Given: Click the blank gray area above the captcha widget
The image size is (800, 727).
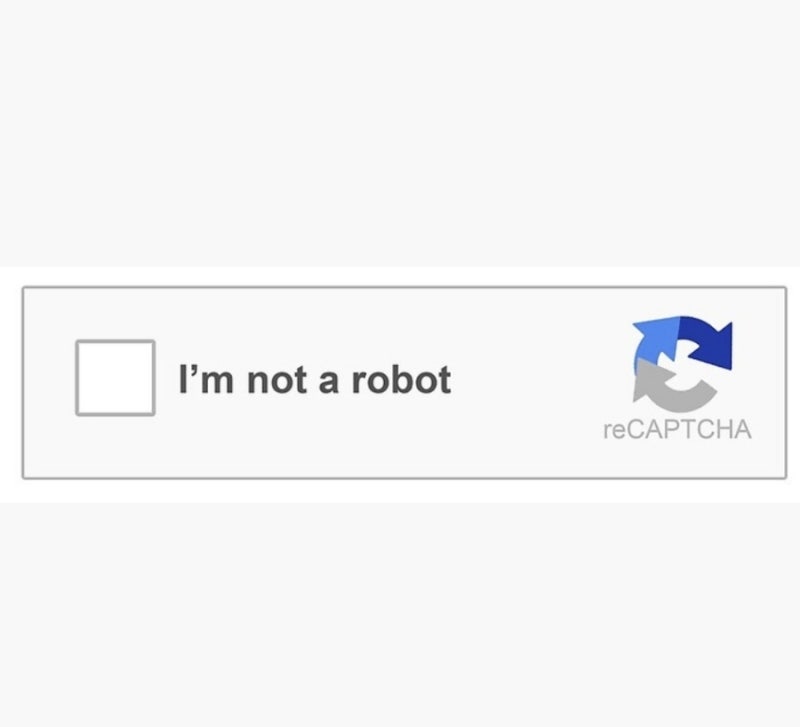Looking at the screenshot, I should click(x=400, y=133).
